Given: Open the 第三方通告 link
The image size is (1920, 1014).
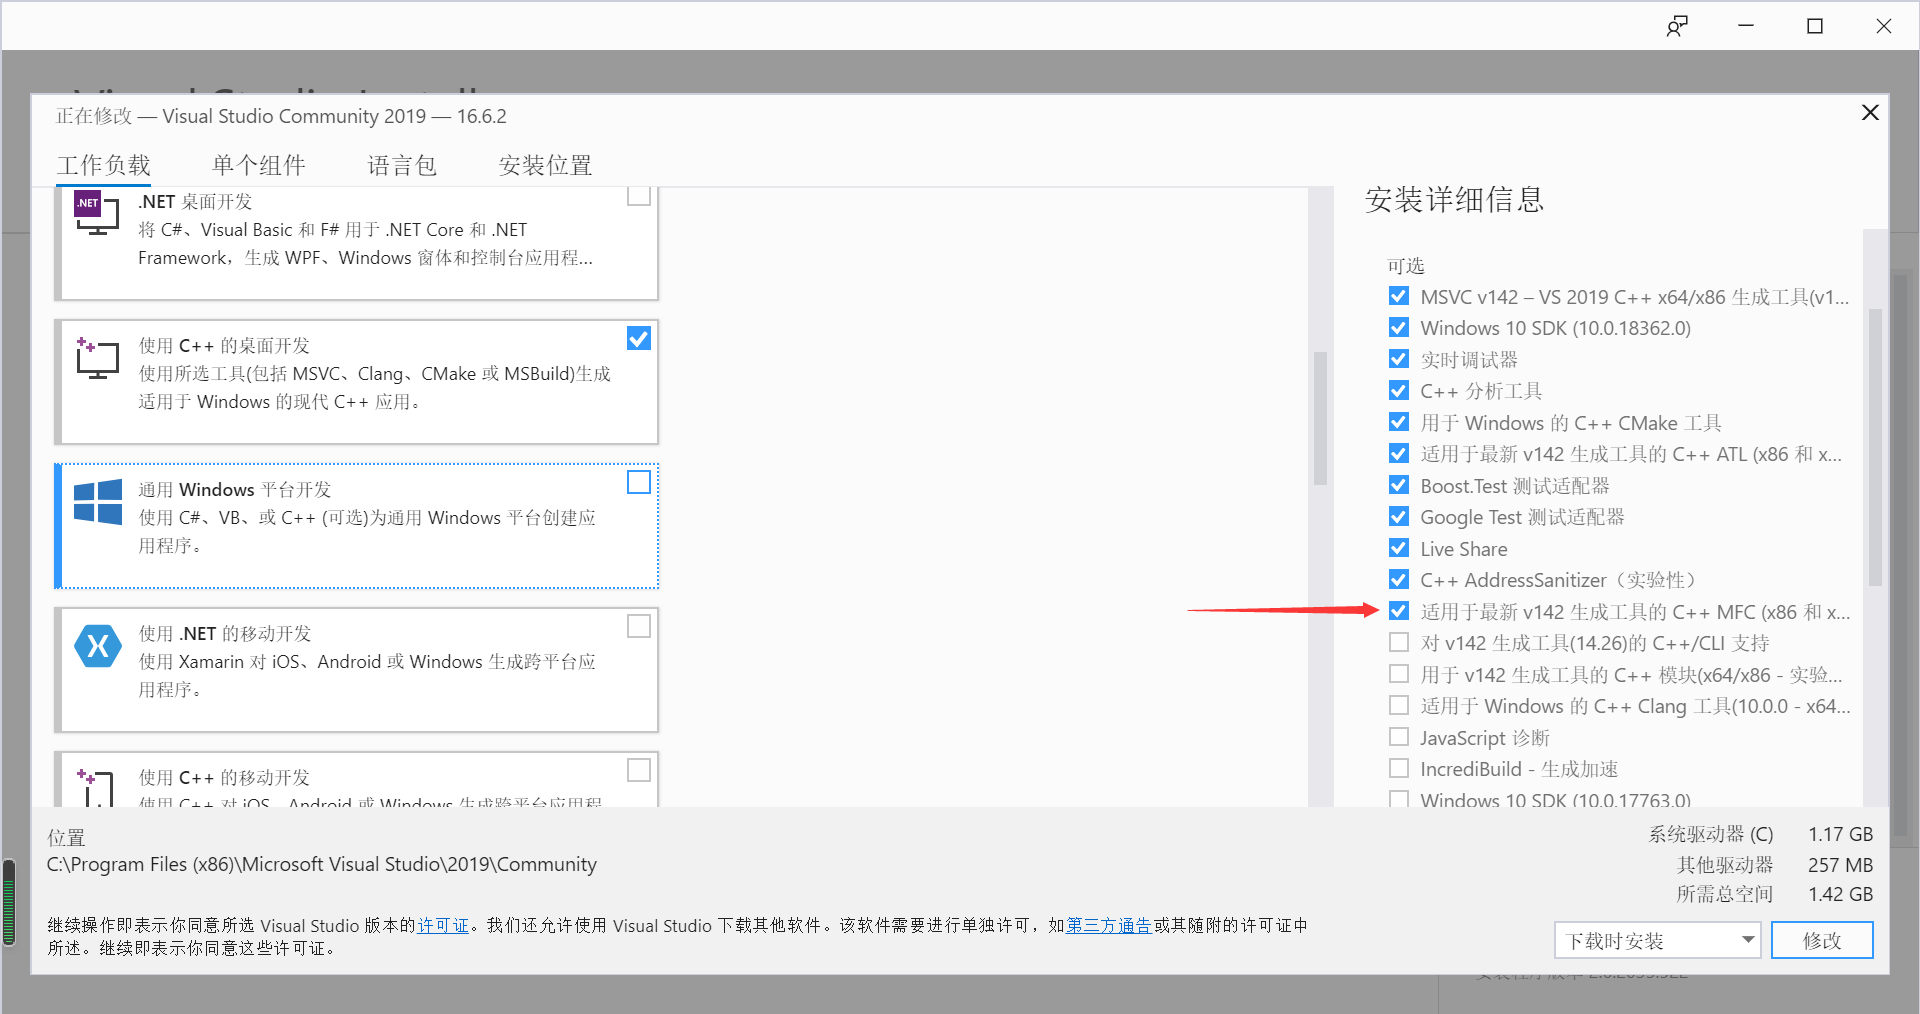Looking at the screenshot, I should point(1108,925).
